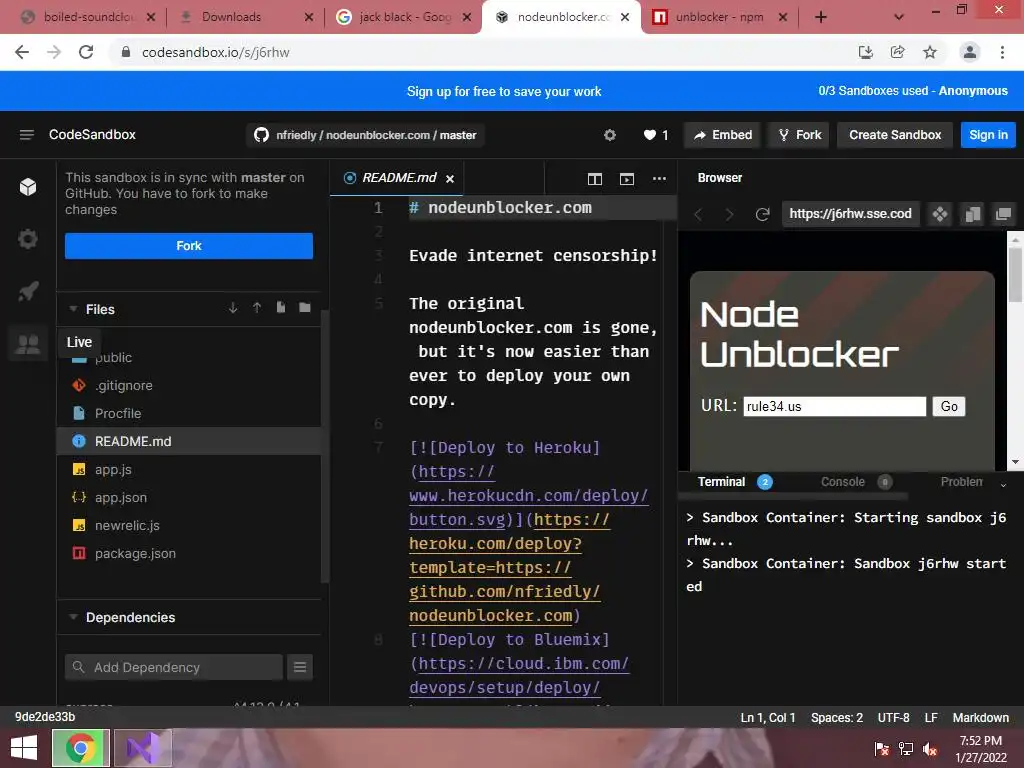The width and height of the screenshot is (1024, 768).
Task: Toggle the preview window icon in editor tab bar
Action: pyautogui.click(x=627, y=179)
